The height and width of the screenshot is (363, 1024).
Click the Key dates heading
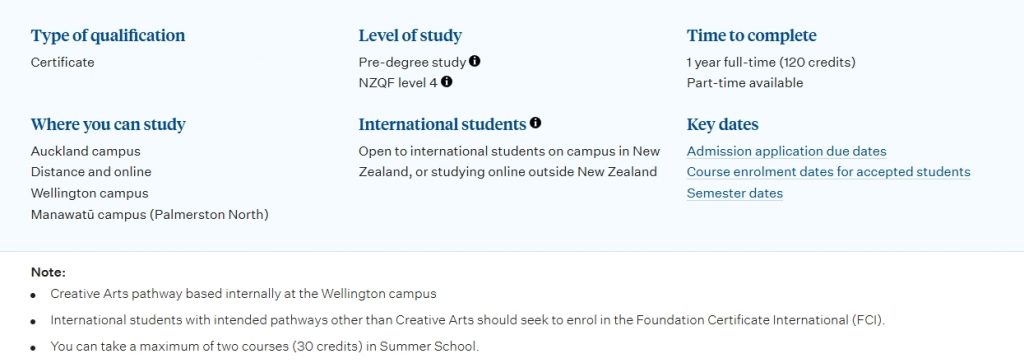pos(722,125)
